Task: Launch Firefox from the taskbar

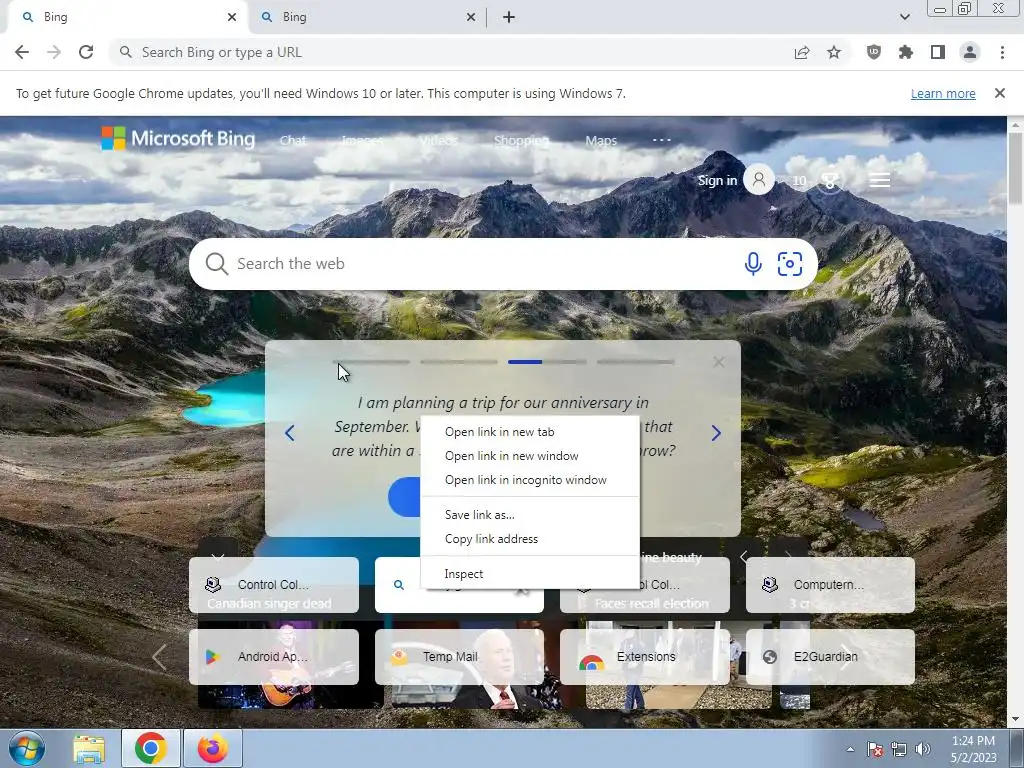Action: coord(213,748)
